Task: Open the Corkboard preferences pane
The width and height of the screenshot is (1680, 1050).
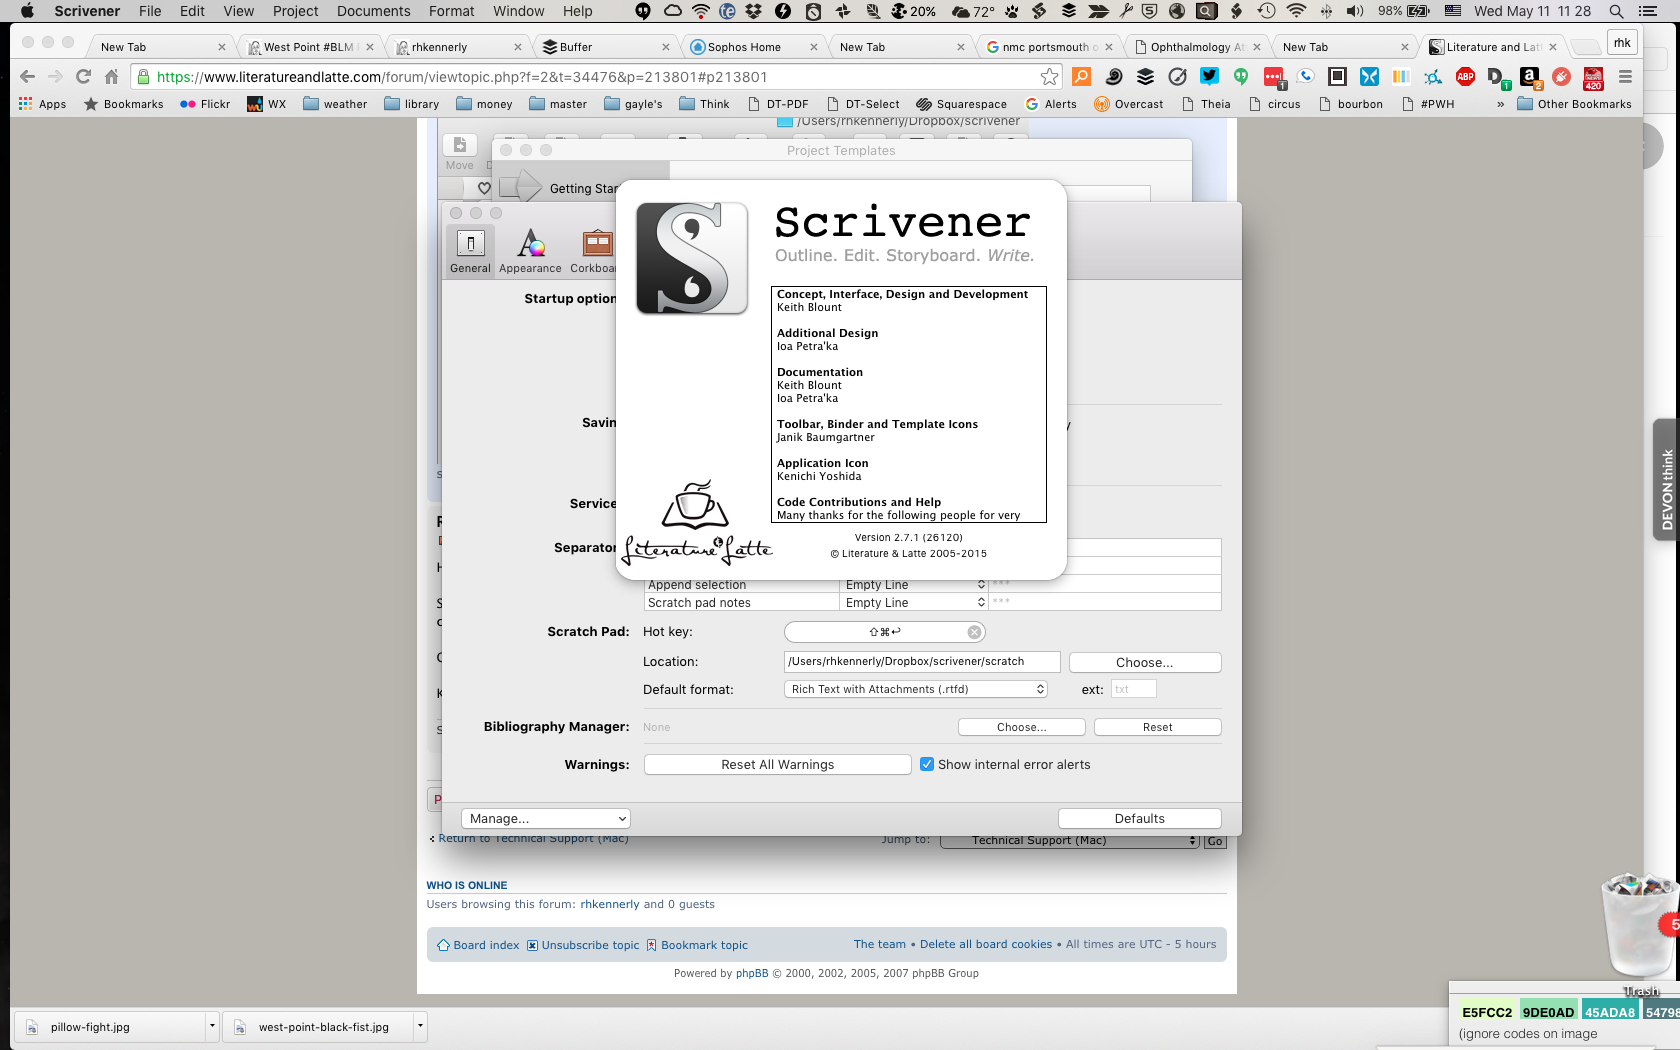Action: click(594, 251)
